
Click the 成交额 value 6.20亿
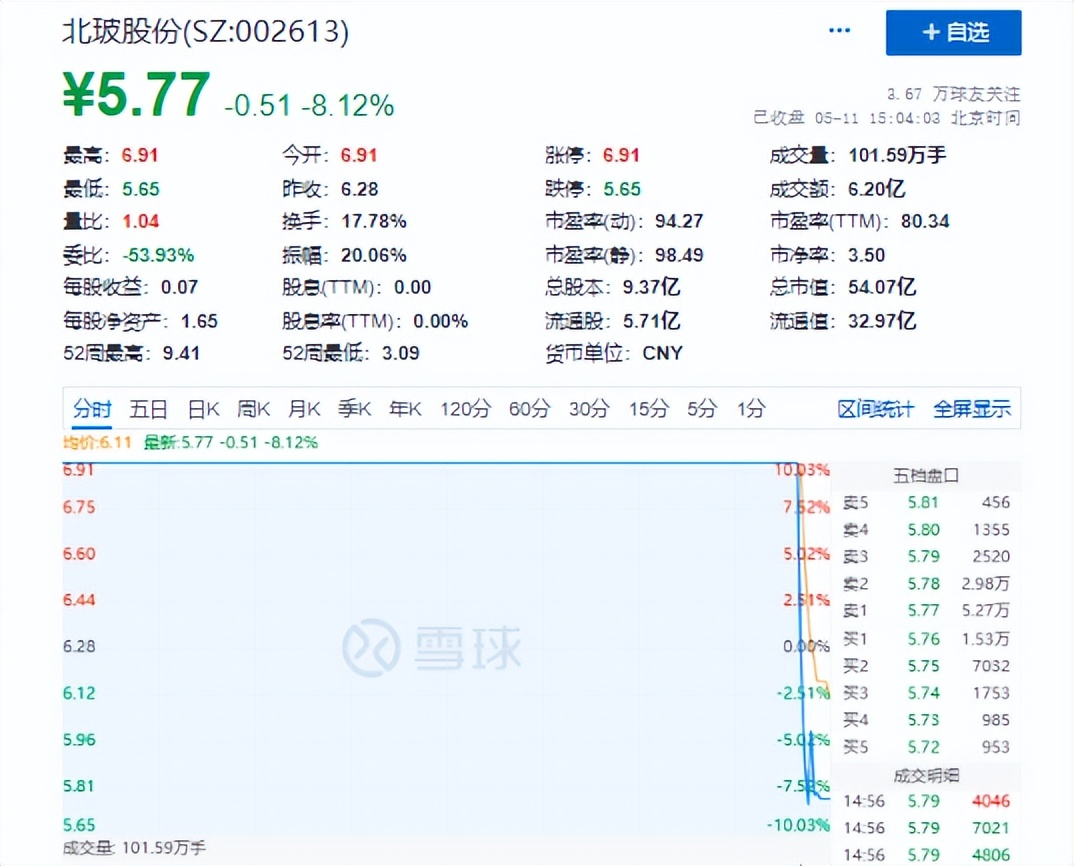click(876, 188)
